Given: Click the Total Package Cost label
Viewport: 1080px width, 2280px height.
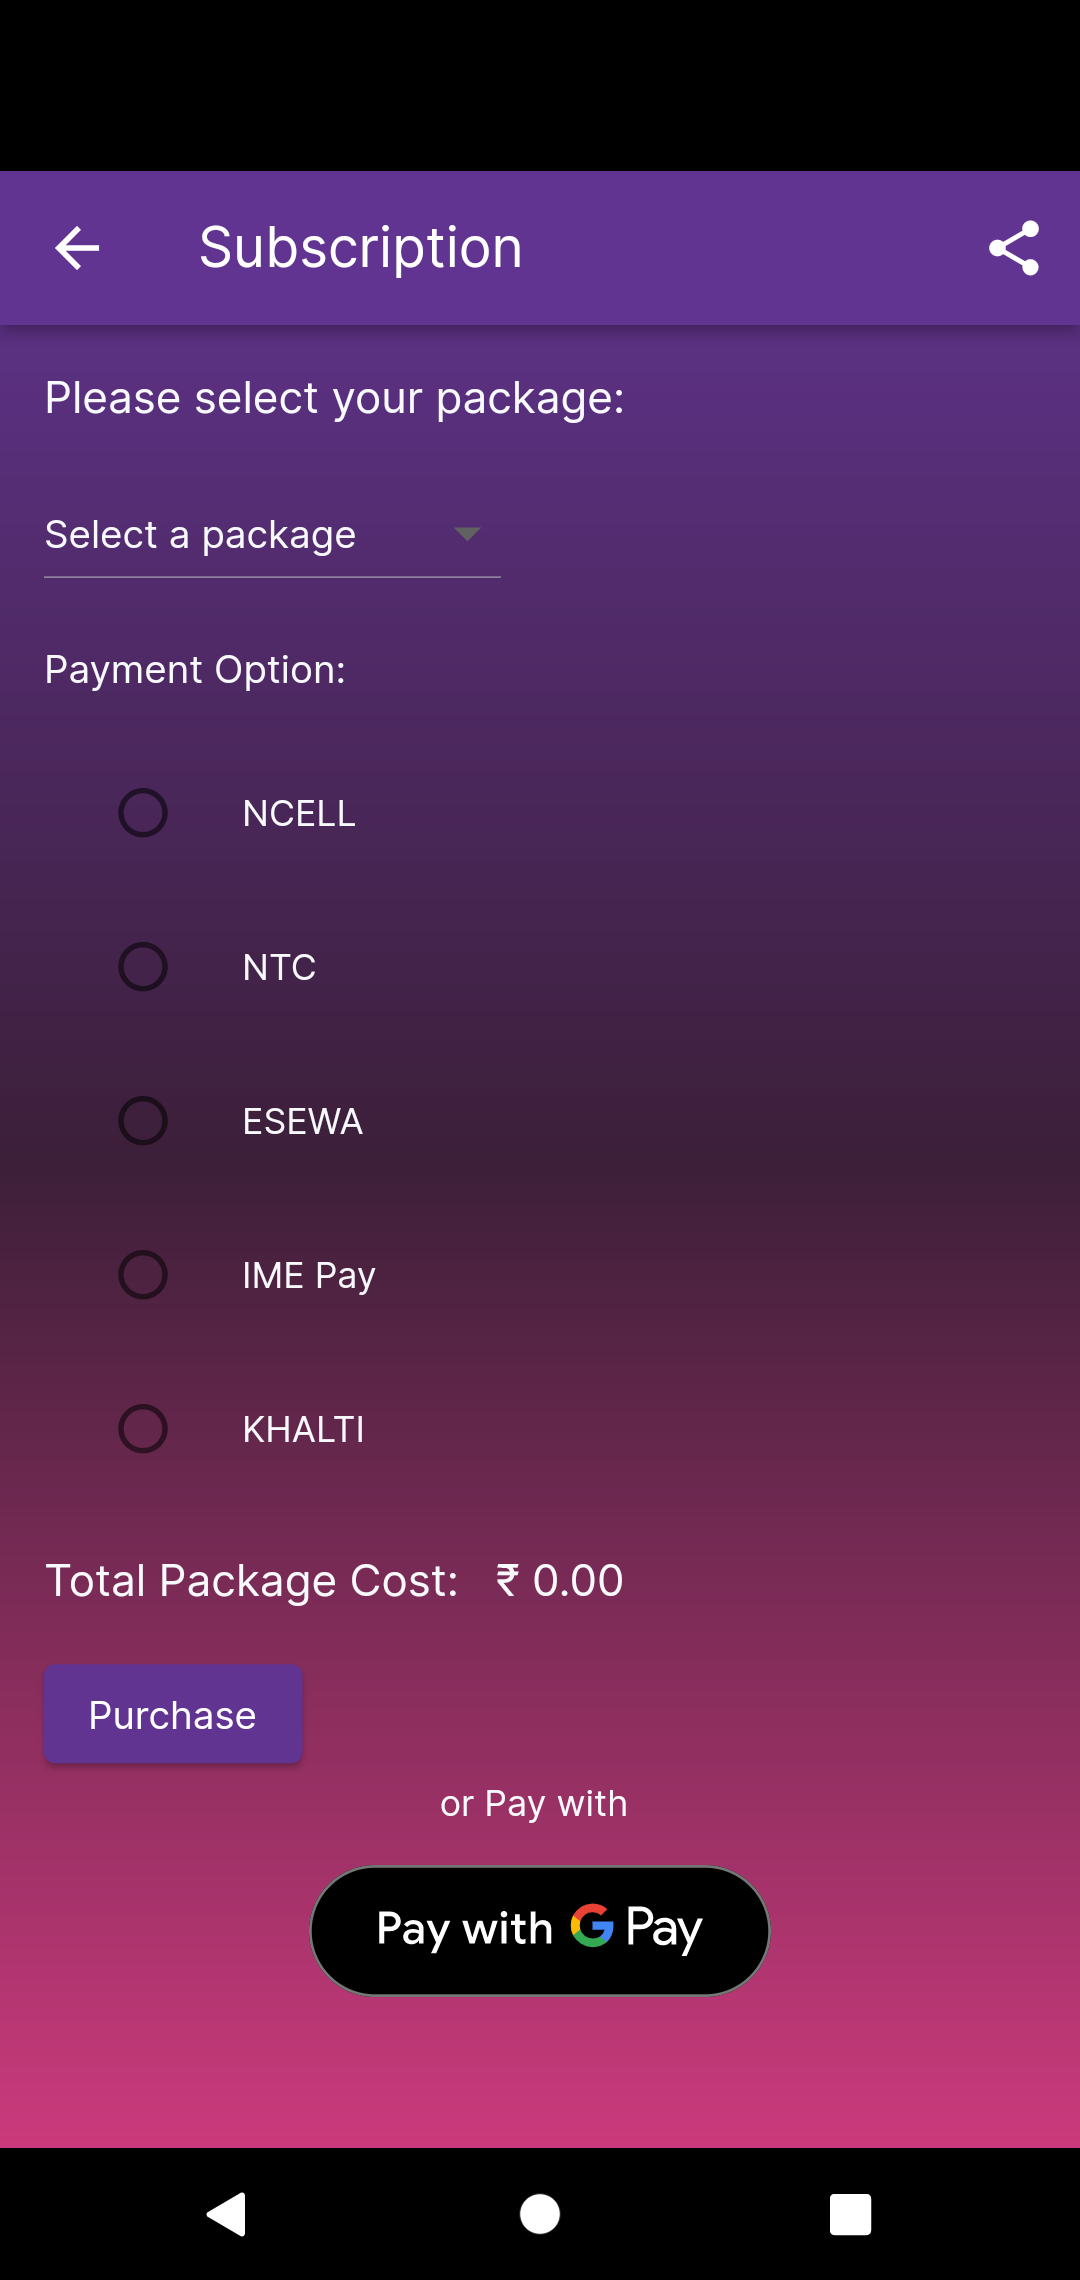Looking at the screenshot, I should click(253, 1580).
